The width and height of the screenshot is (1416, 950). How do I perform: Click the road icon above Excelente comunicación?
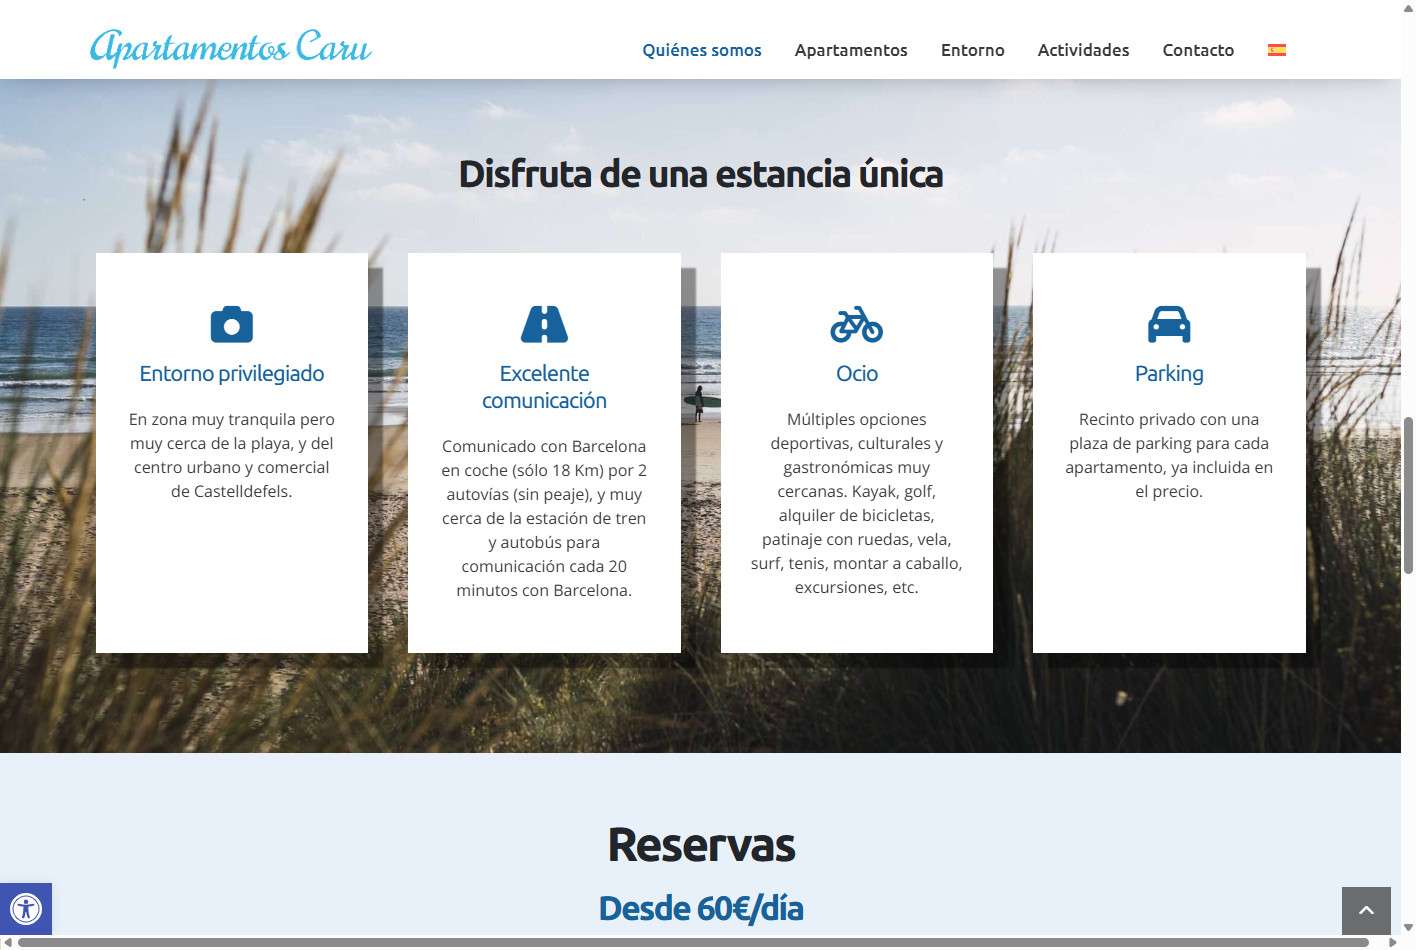(544, 325)
